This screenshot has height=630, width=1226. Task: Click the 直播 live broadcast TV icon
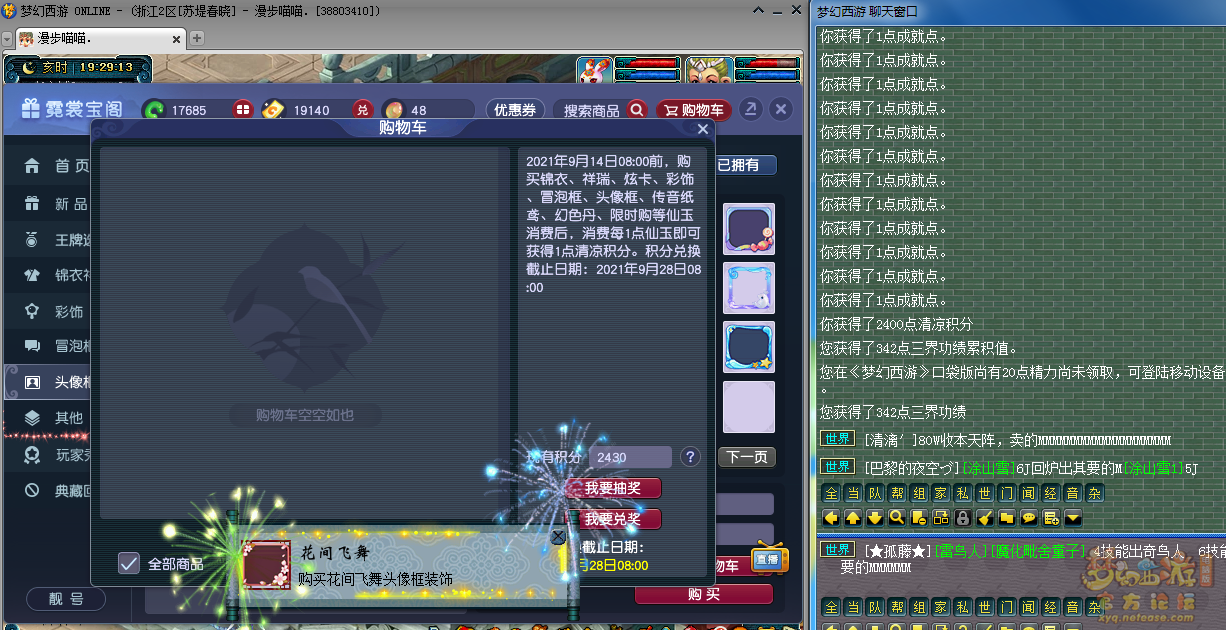tap(768, 559)
